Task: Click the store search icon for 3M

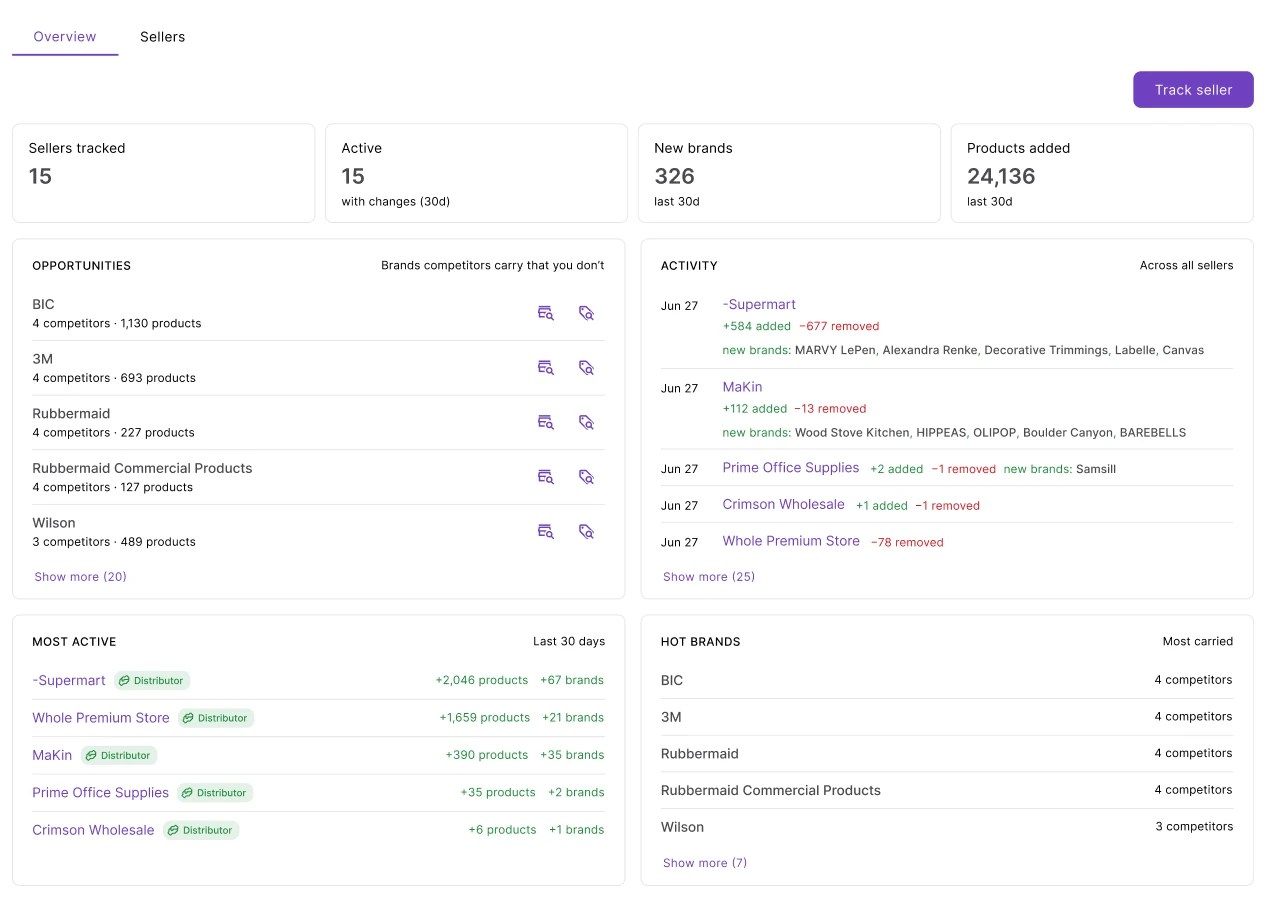Action: (545, 368)
